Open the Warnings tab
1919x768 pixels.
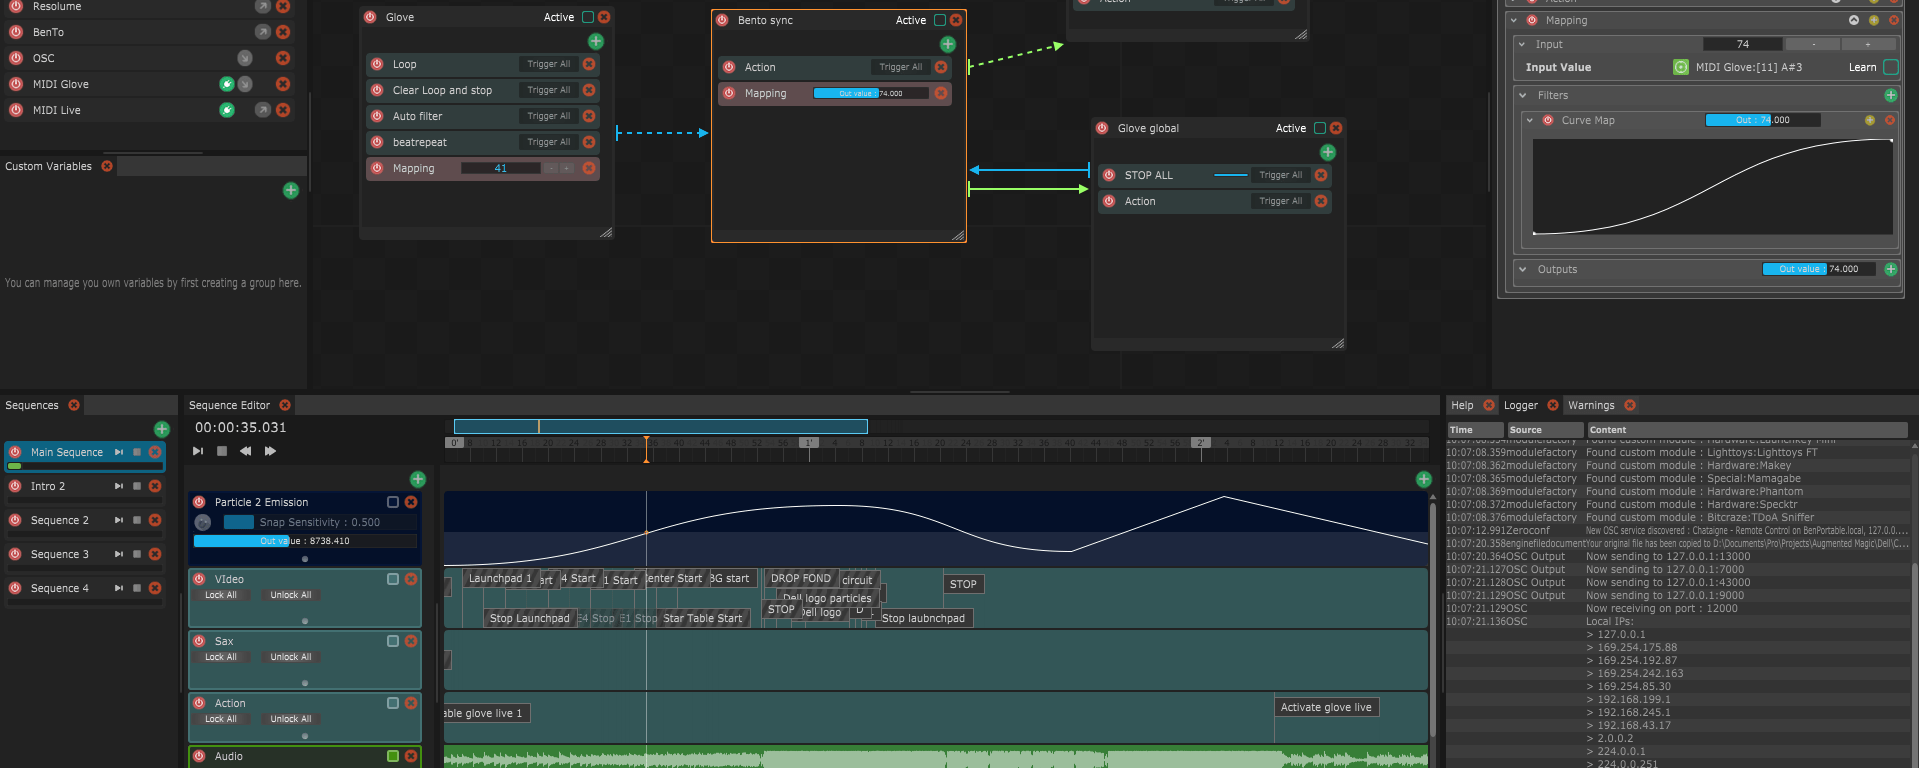pos(1590,405)
